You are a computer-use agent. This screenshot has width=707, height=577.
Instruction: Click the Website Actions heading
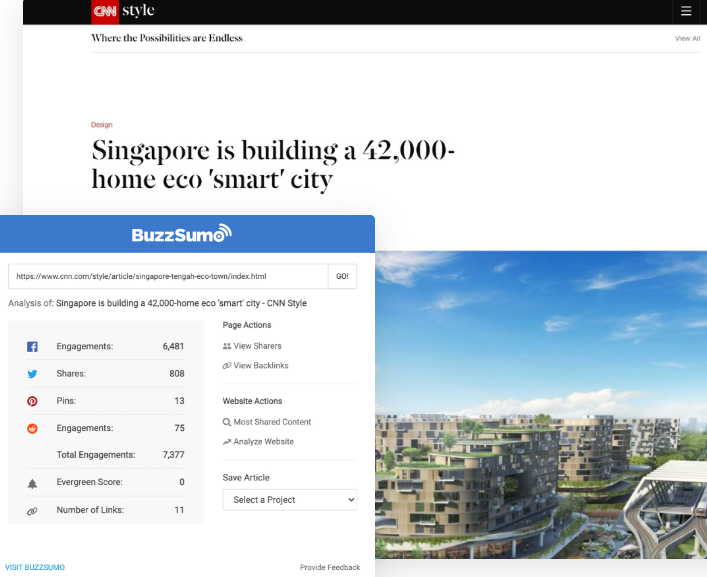click(252, 401)
